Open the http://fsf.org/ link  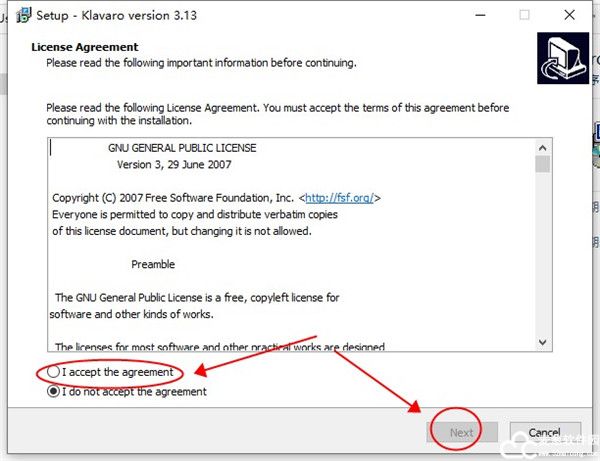[x=341, y=198]
